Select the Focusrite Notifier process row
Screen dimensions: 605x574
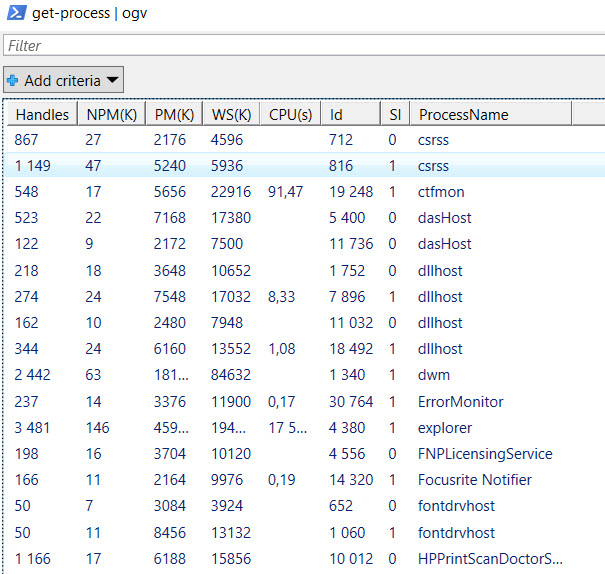point(305,480)
